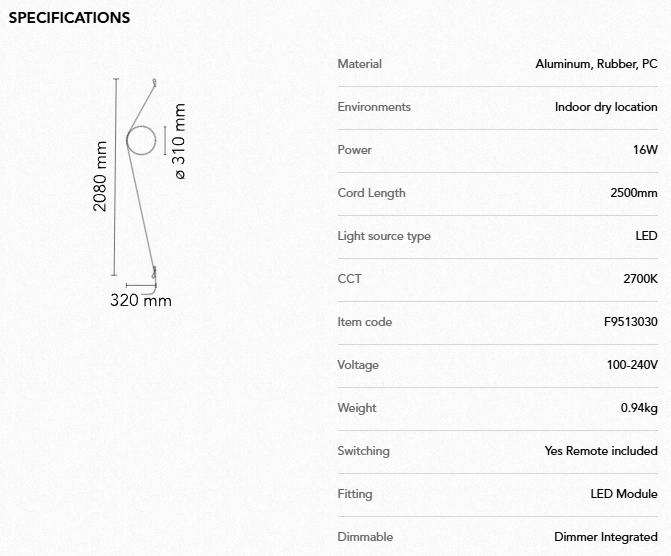The width and height of the screenshot is (671, 556).
Task: Click the Material row label
Action: tap(360, 64)
